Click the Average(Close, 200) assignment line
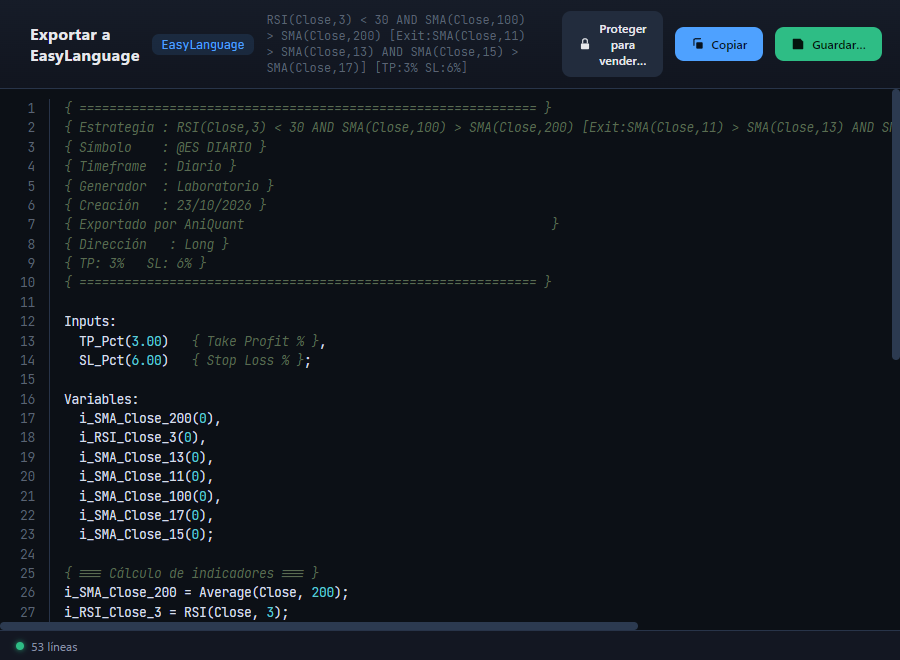900x660 pixels. (207, 592)
